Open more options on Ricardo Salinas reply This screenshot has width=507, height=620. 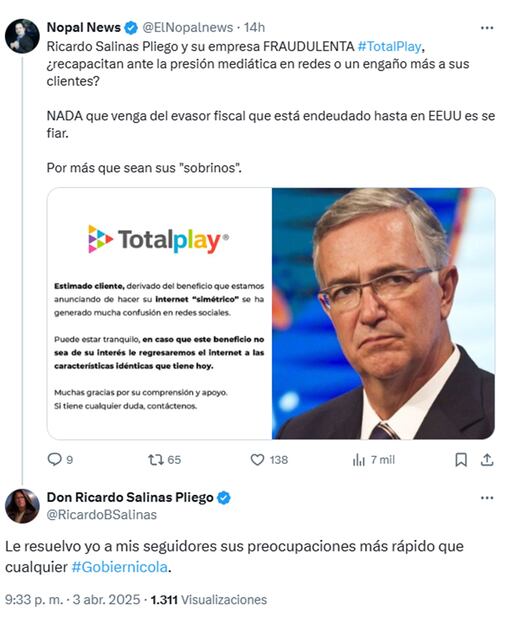tap(487, 498)
